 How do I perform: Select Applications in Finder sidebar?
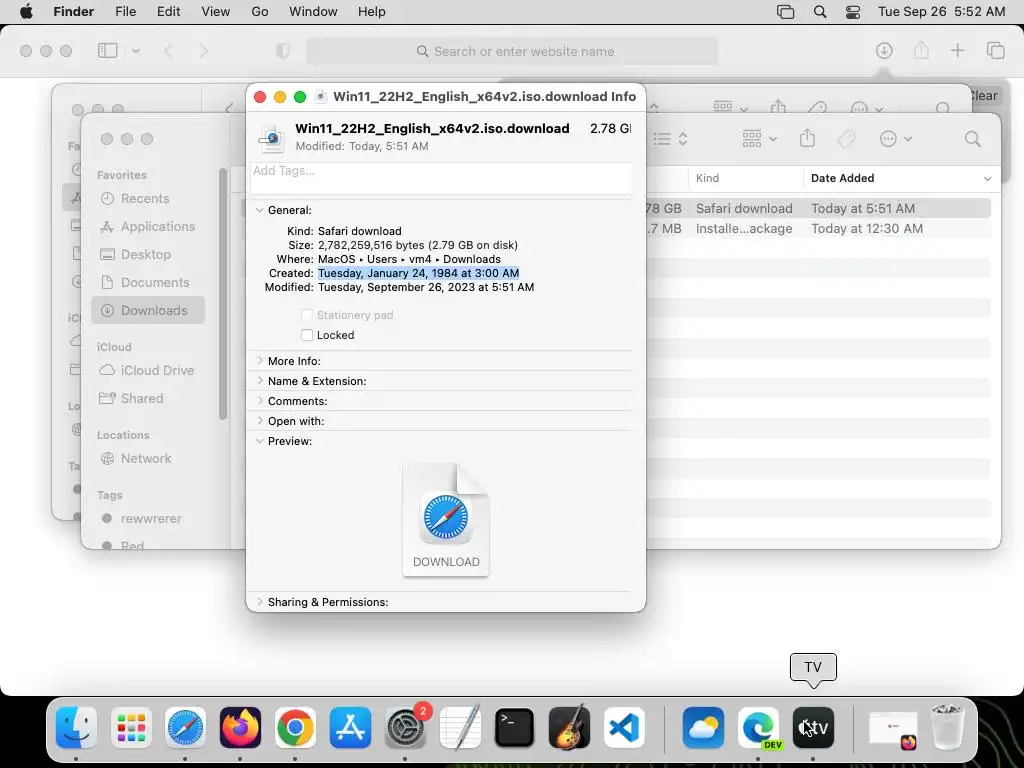pyautogui.click(x=148, y=227)
